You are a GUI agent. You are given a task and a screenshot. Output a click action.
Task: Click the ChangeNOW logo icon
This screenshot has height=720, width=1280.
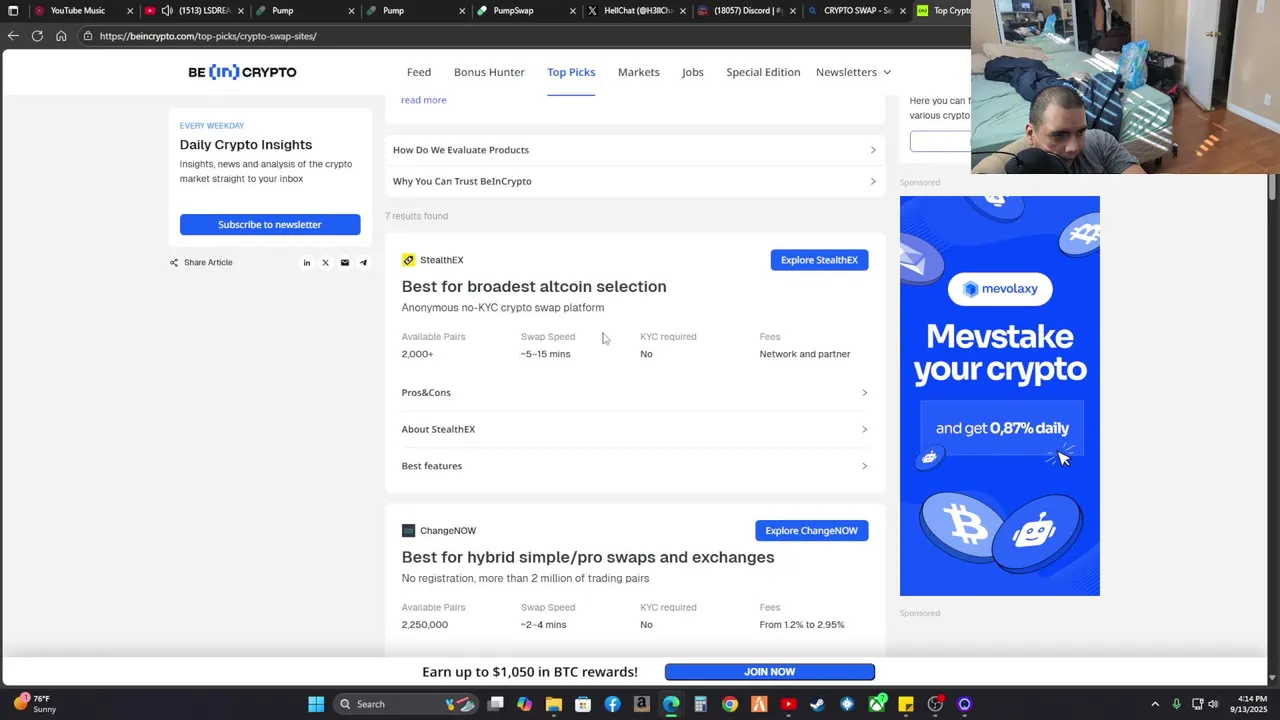pos(408,531)
